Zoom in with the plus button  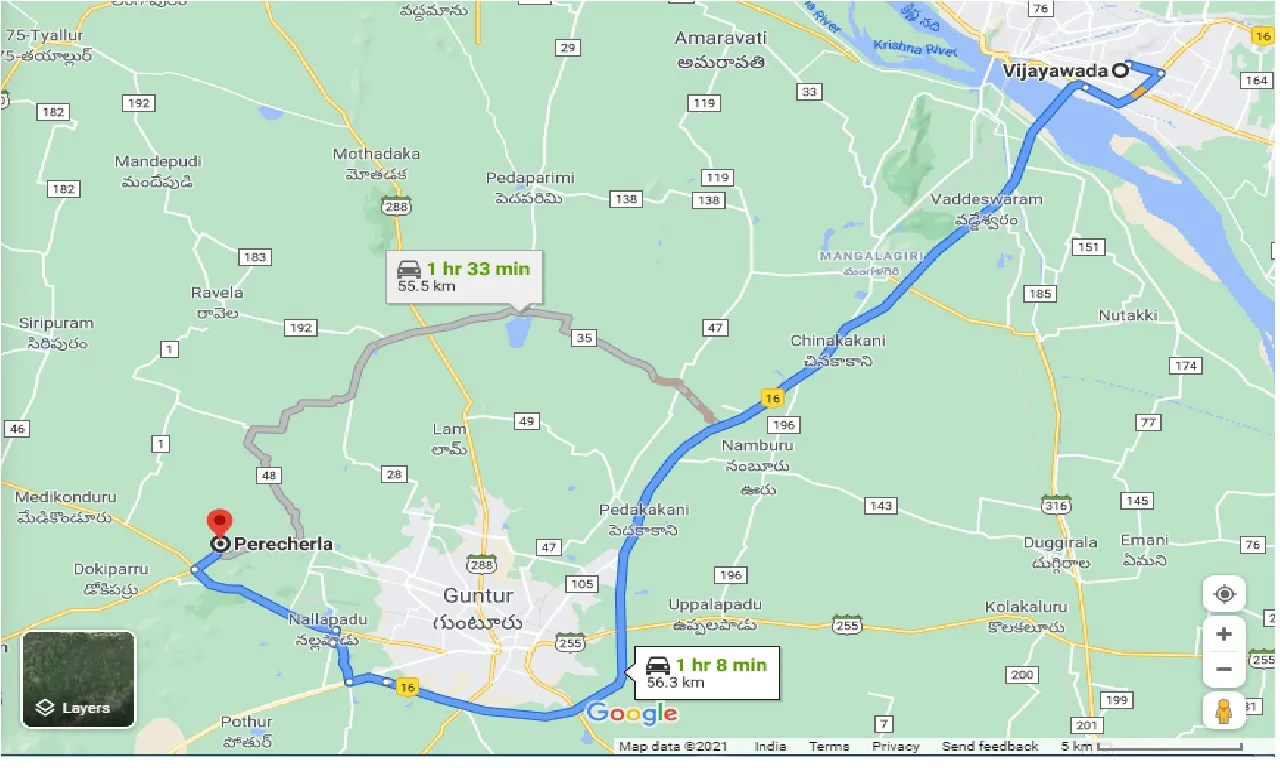click(1224, 634)
